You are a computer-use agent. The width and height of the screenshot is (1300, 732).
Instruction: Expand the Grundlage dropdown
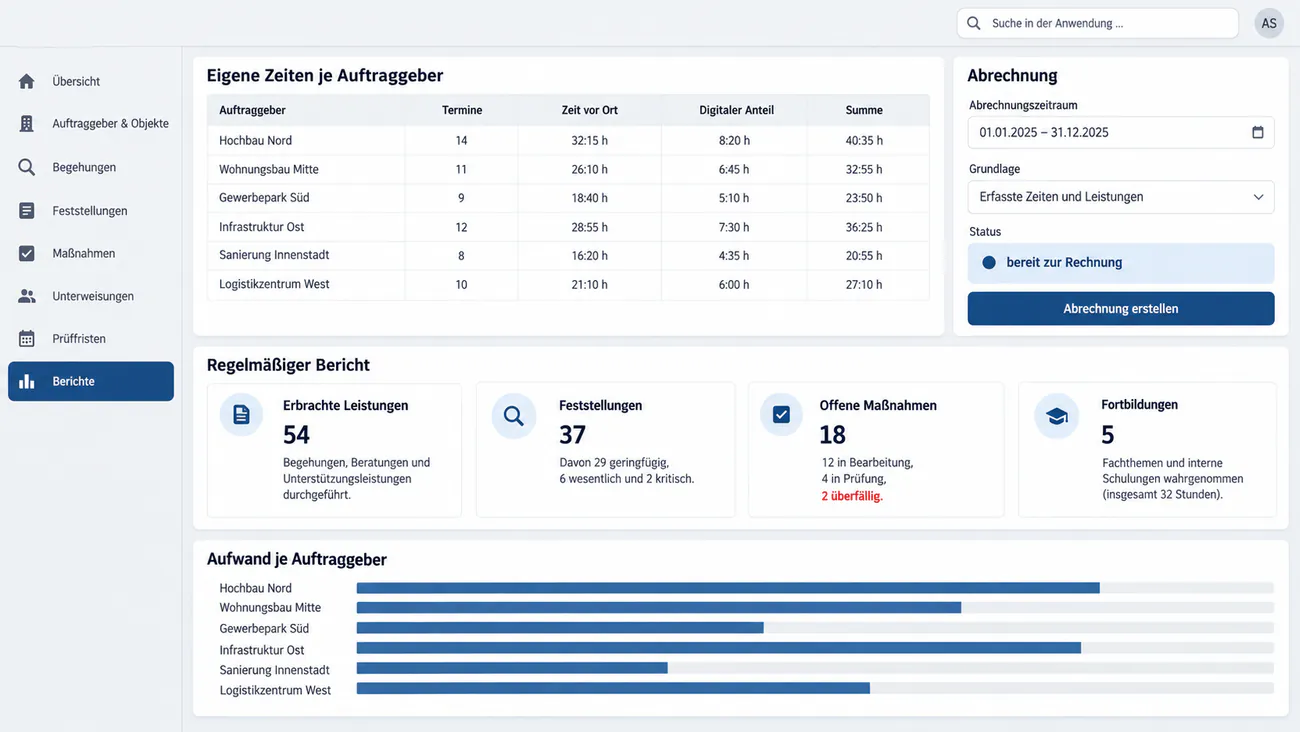[x=1121, y=197]
